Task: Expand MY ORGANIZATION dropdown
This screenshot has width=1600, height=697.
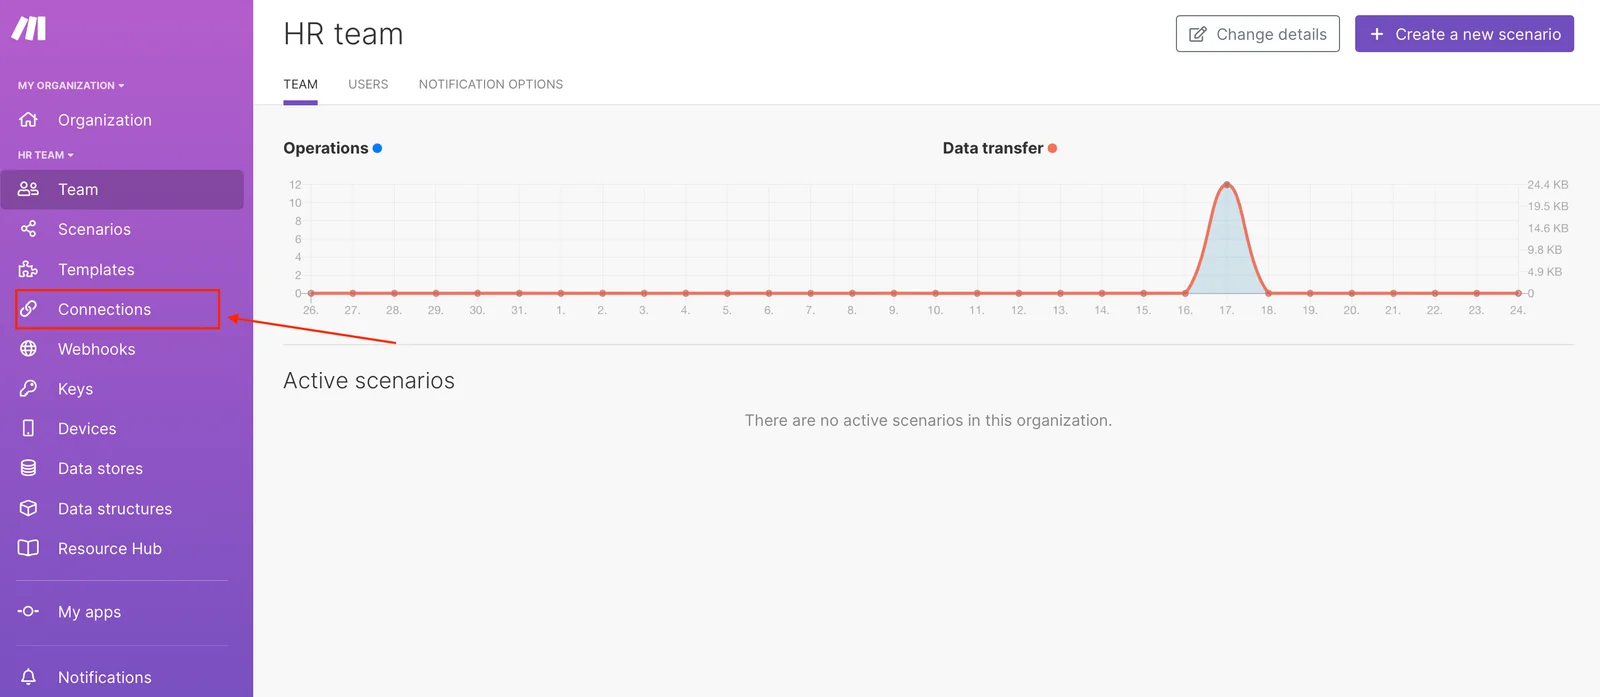Action: (71, 85)
